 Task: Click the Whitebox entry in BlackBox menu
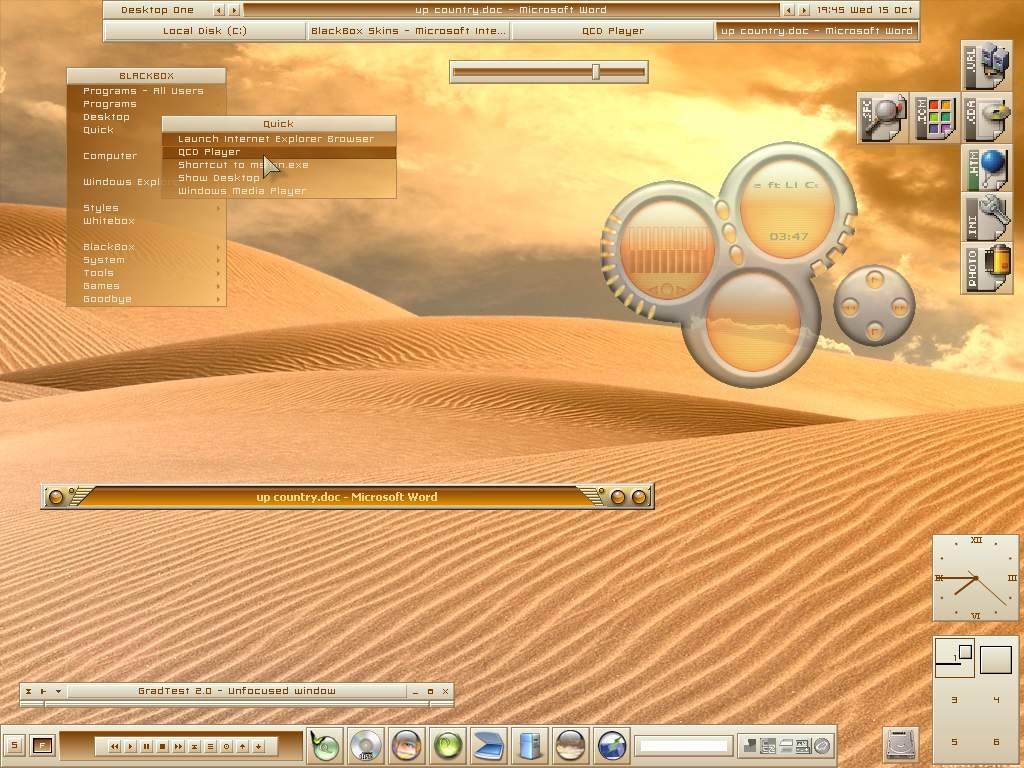(x=146, y=221)
